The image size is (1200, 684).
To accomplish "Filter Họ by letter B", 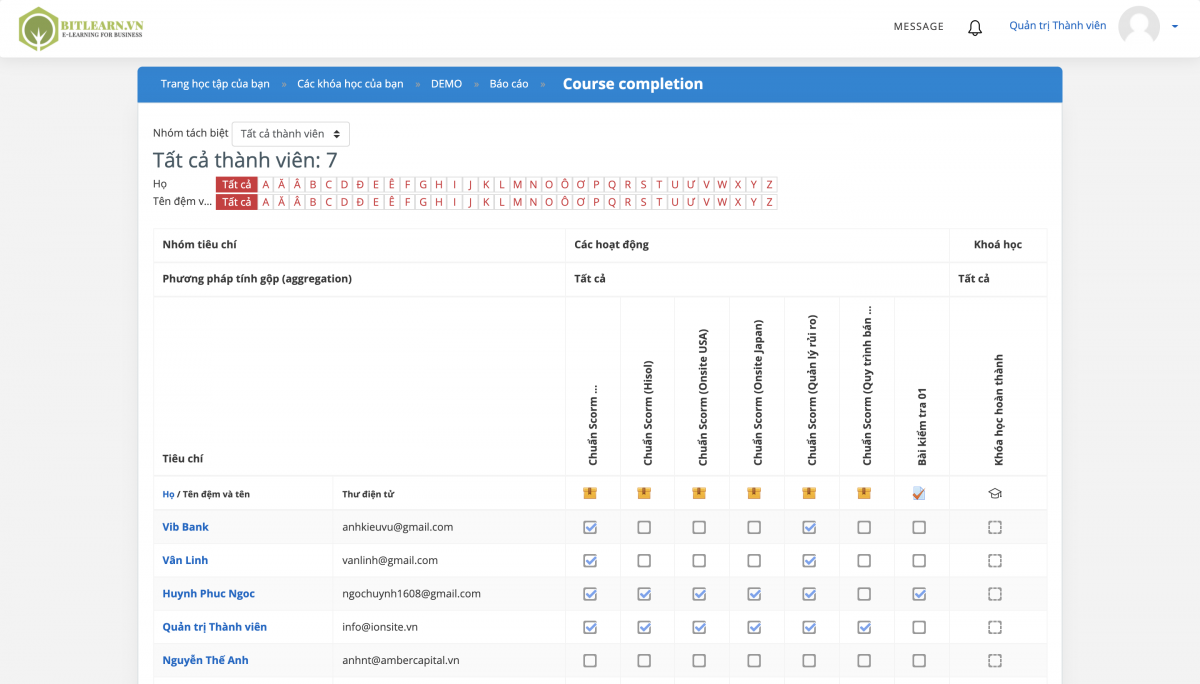I will coord(313,184).
